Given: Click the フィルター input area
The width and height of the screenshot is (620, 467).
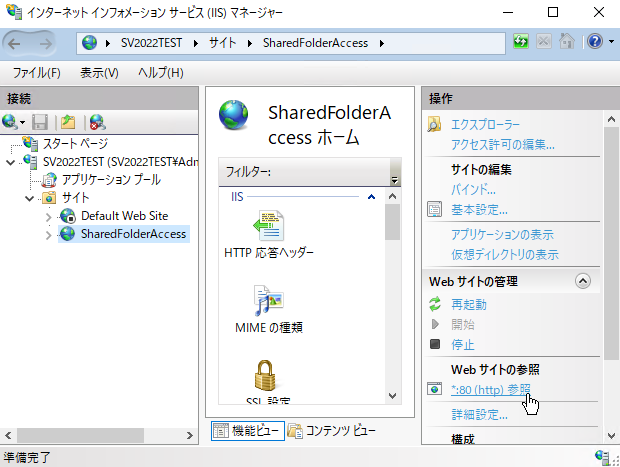Looking at the screenshot, I should pos(304,172).
